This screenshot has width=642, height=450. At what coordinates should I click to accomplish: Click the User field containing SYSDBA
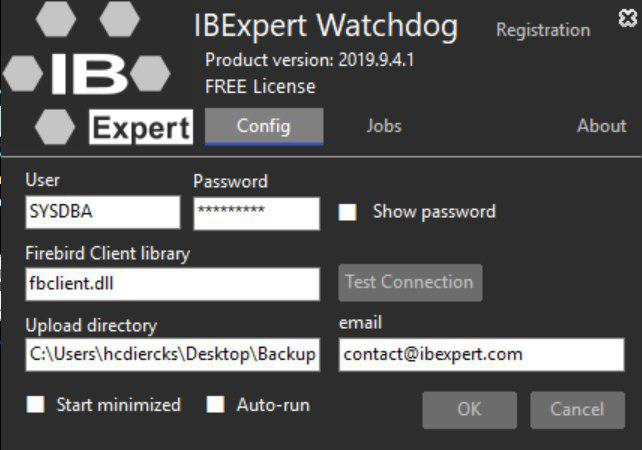click(x=103, y=212)
